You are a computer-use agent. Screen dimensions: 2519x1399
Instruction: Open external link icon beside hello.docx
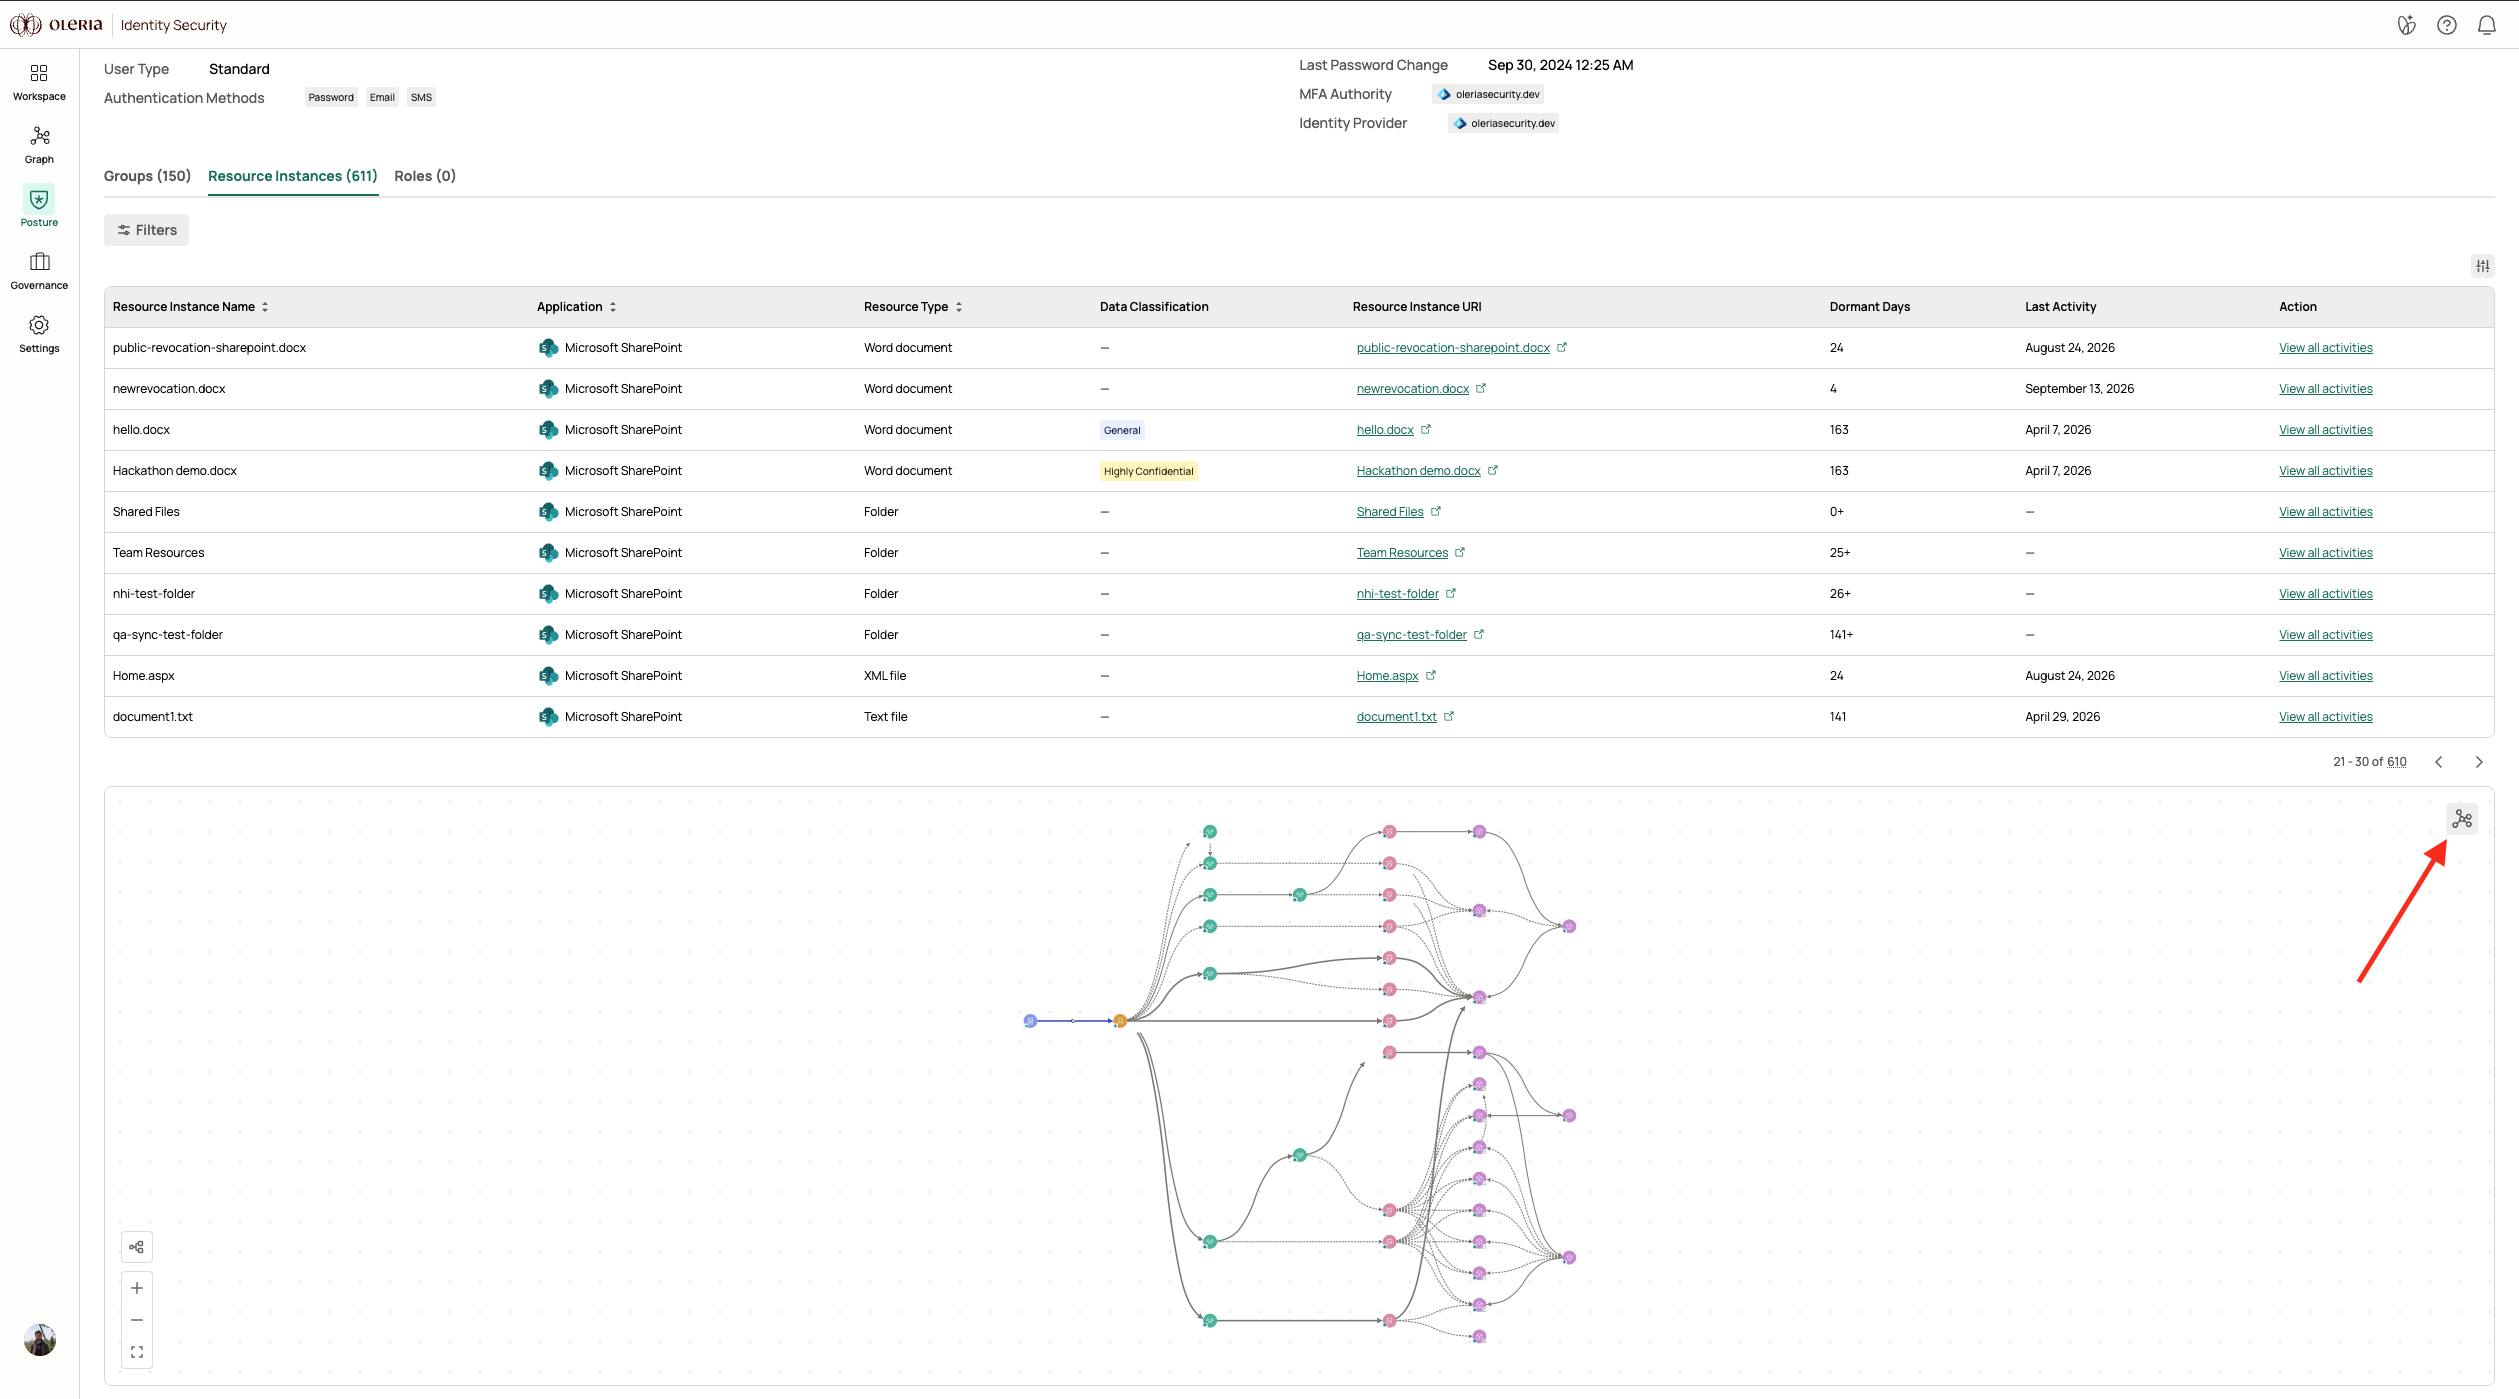pyautogui.click(x=1426, y=429)
